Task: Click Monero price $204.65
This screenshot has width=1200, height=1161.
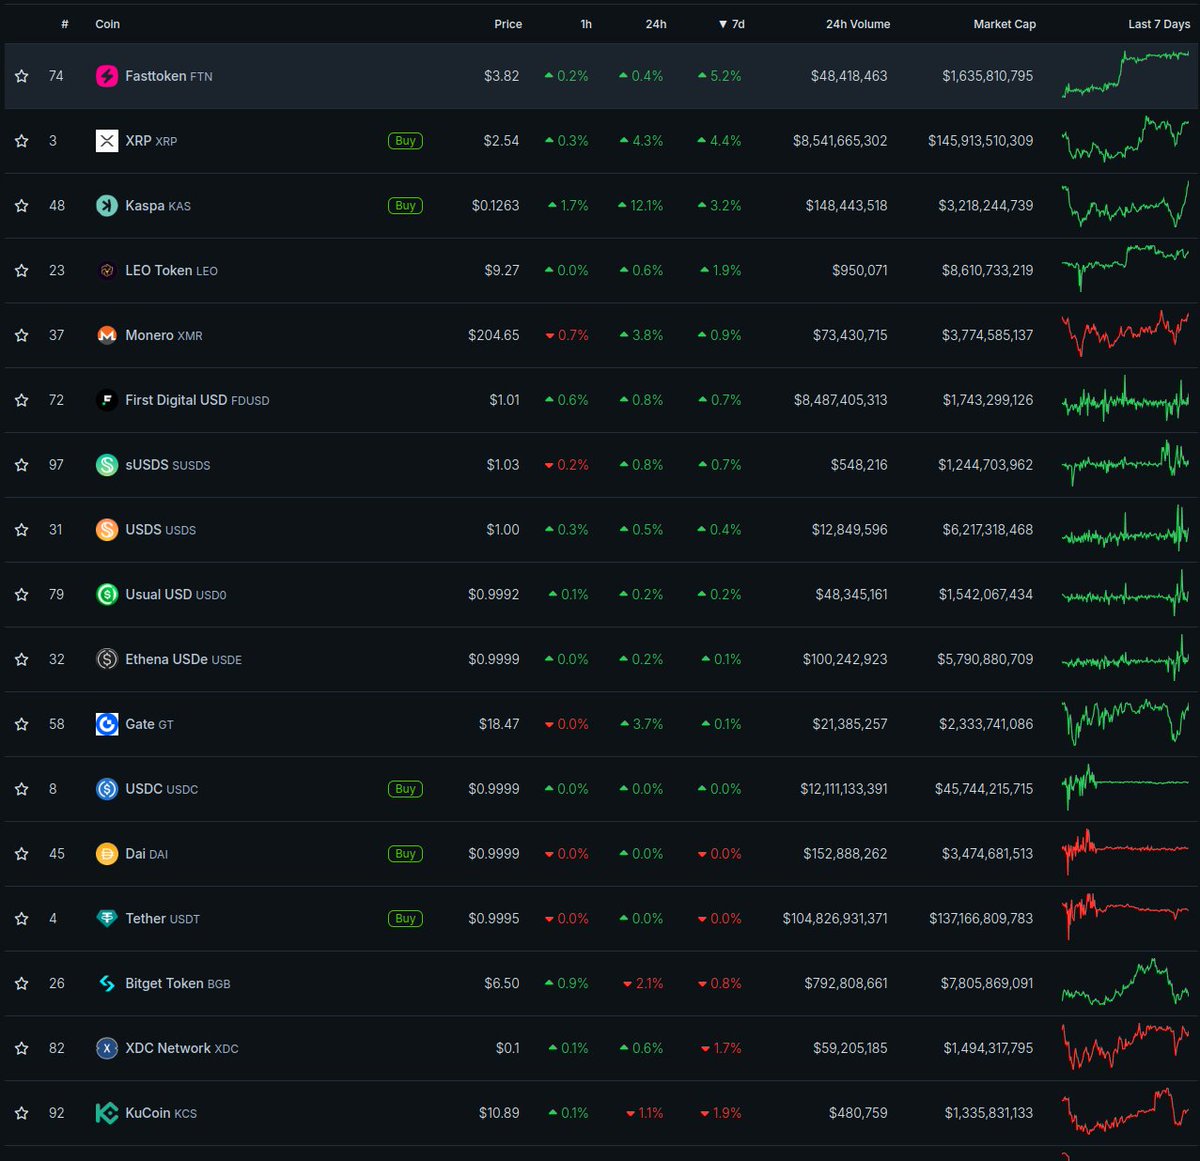Action: pyautogui.click(x=494, y=335)
